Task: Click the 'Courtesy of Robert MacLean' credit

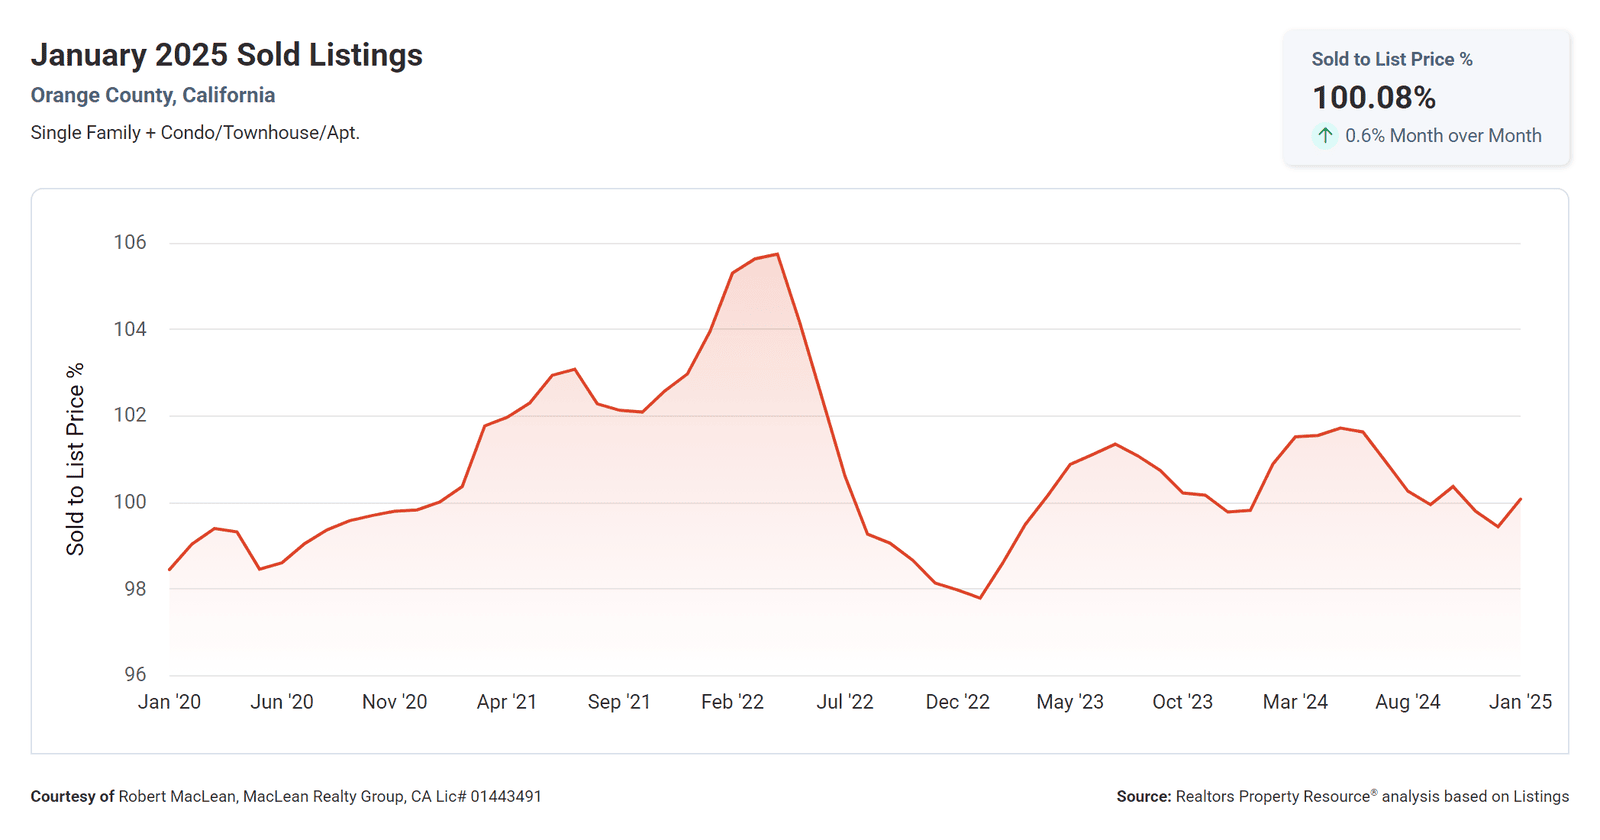Action: click(286, 797)
